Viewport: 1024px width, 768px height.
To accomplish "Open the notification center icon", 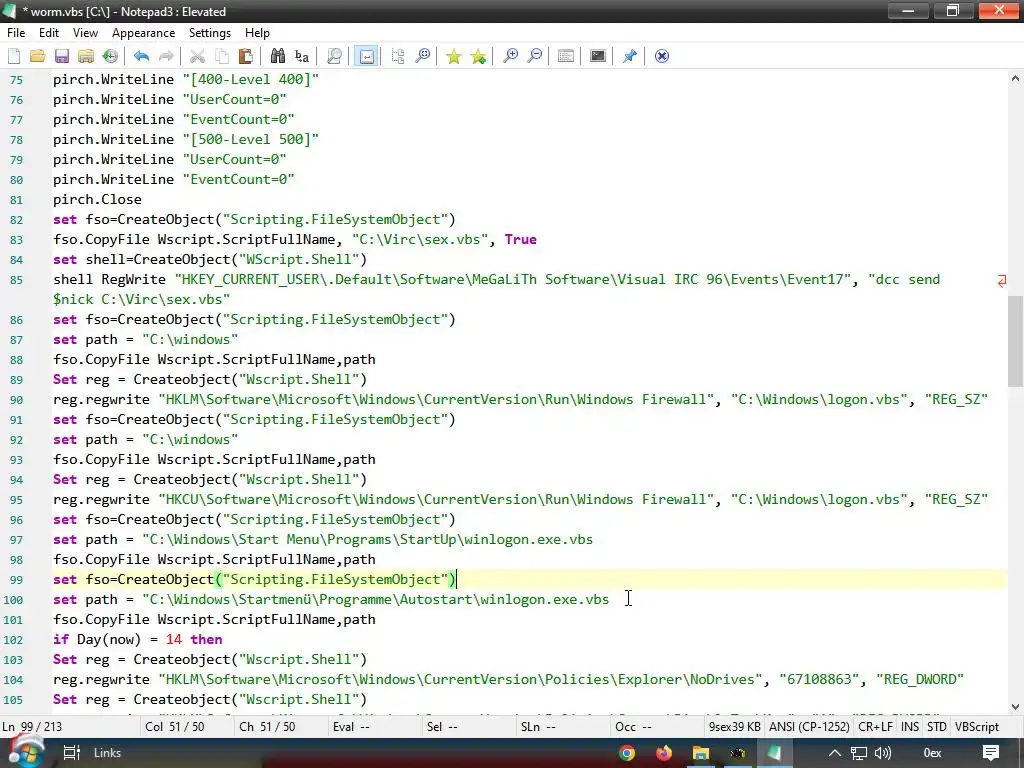I will point(991,753).
